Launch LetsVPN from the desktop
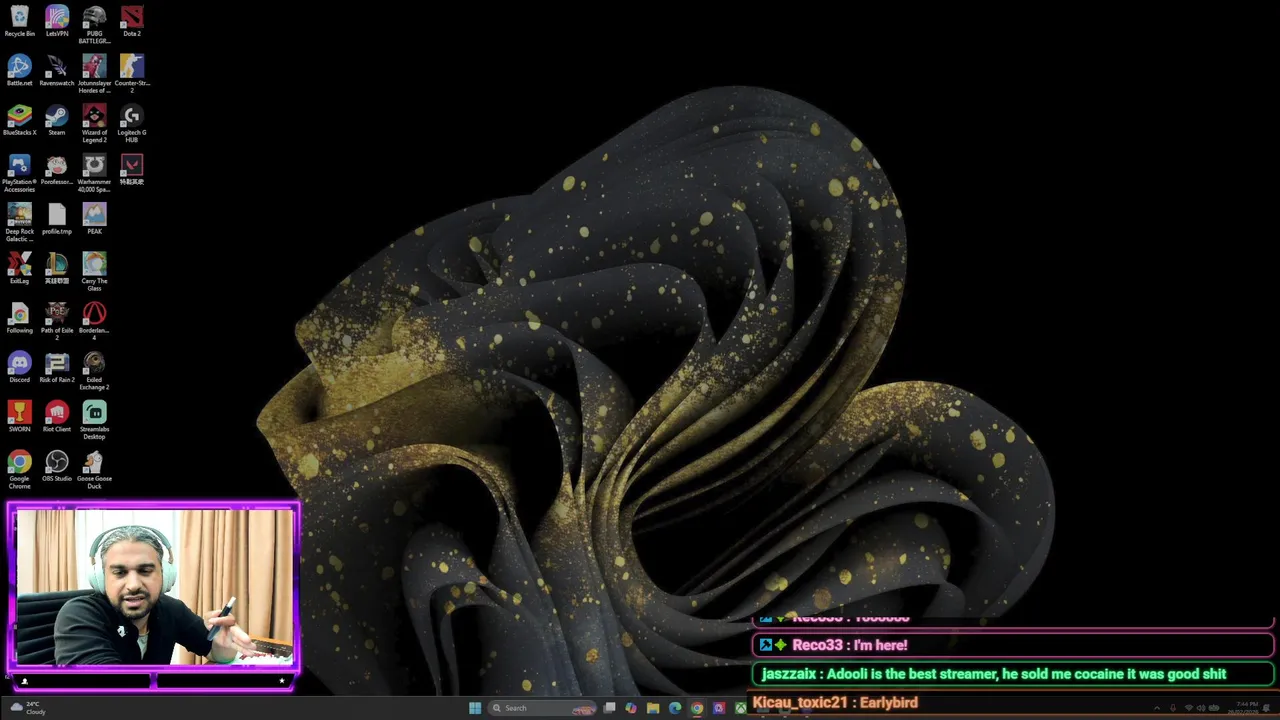 [57, 20]
